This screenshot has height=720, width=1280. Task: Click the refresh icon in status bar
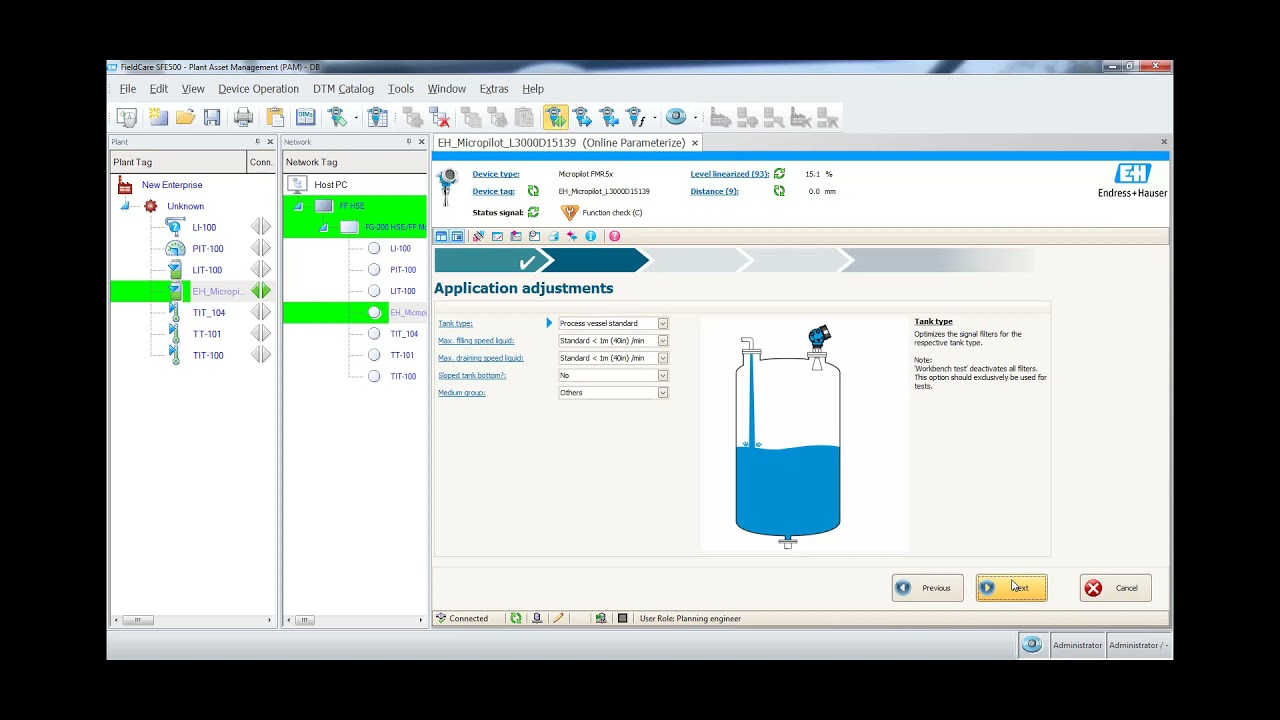tap(516, 618)
